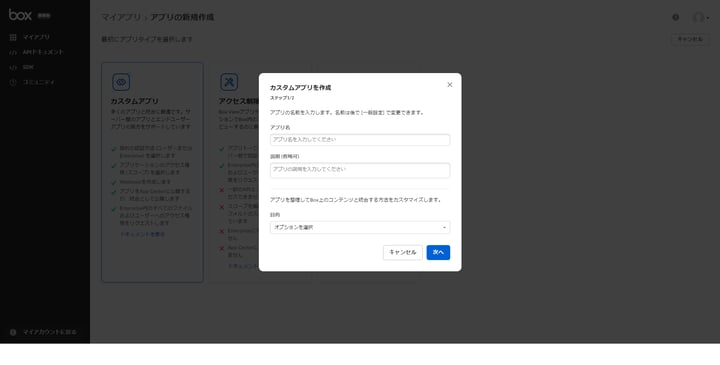Click the box logo in sidebar
720x365 pixels.
point(20,15)
